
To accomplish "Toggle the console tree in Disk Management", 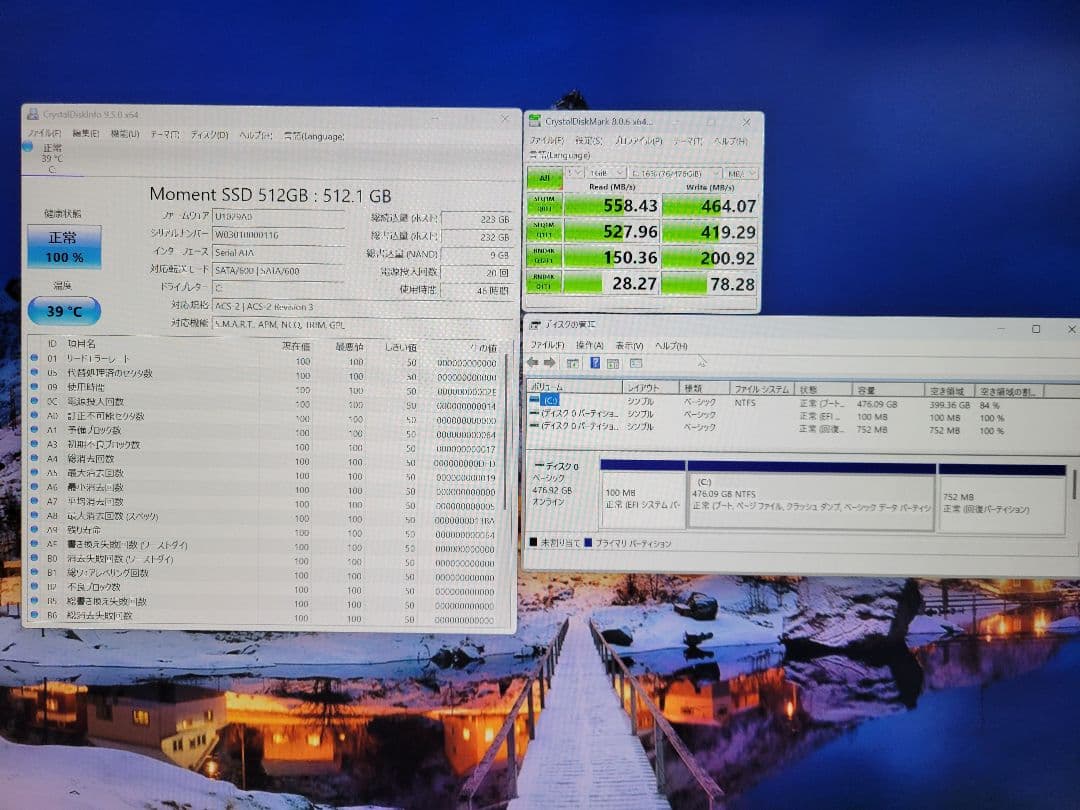I will pos(572,362).
